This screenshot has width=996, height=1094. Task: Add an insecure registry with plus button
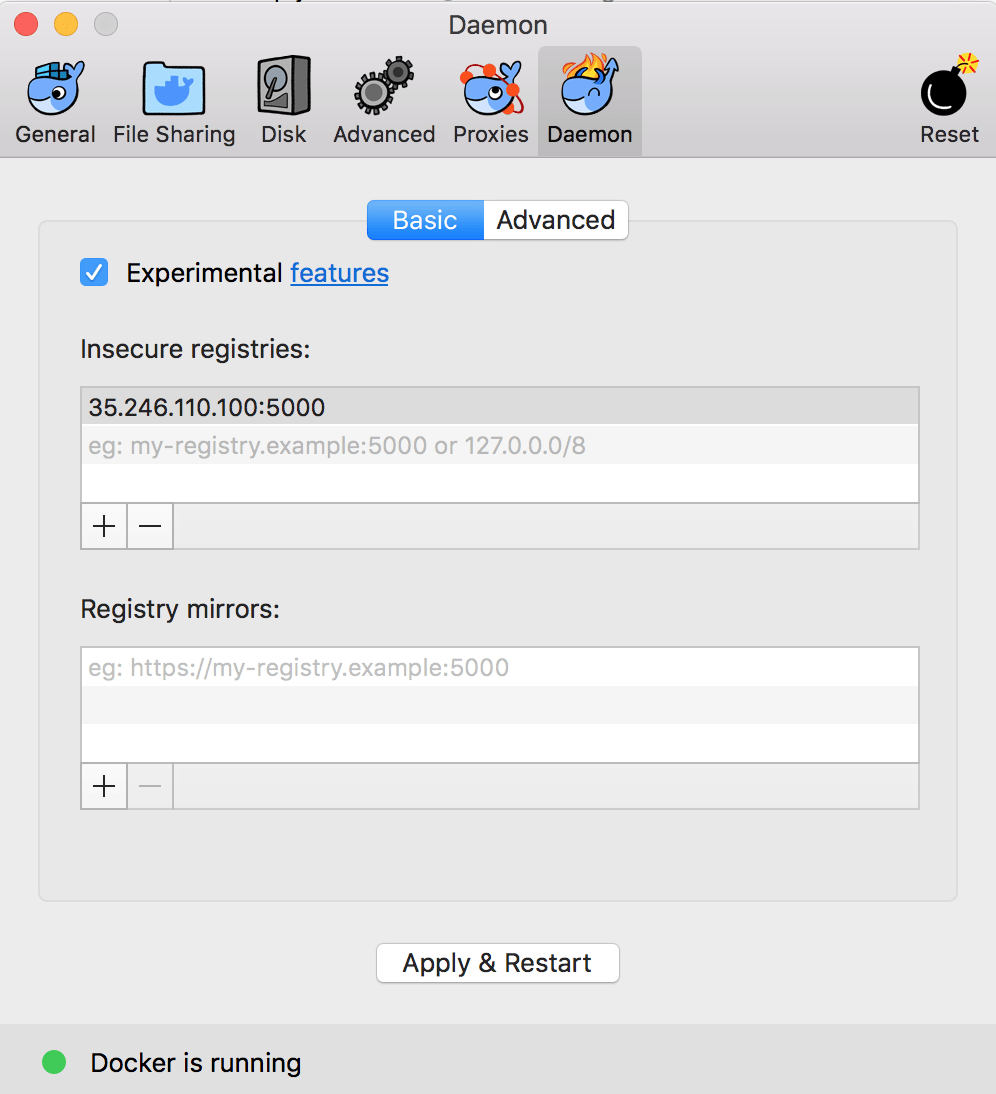click(104, 526)
